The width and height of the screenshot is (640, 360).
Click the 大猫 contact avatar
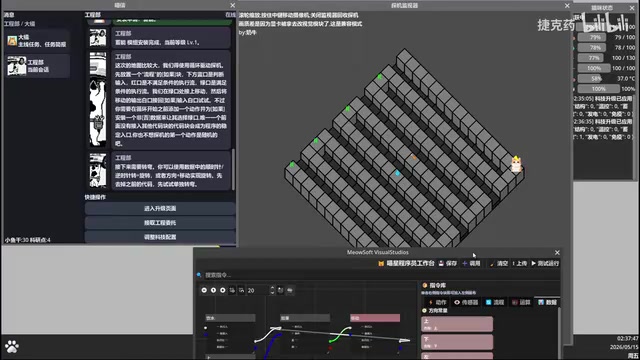coord(12,40)
